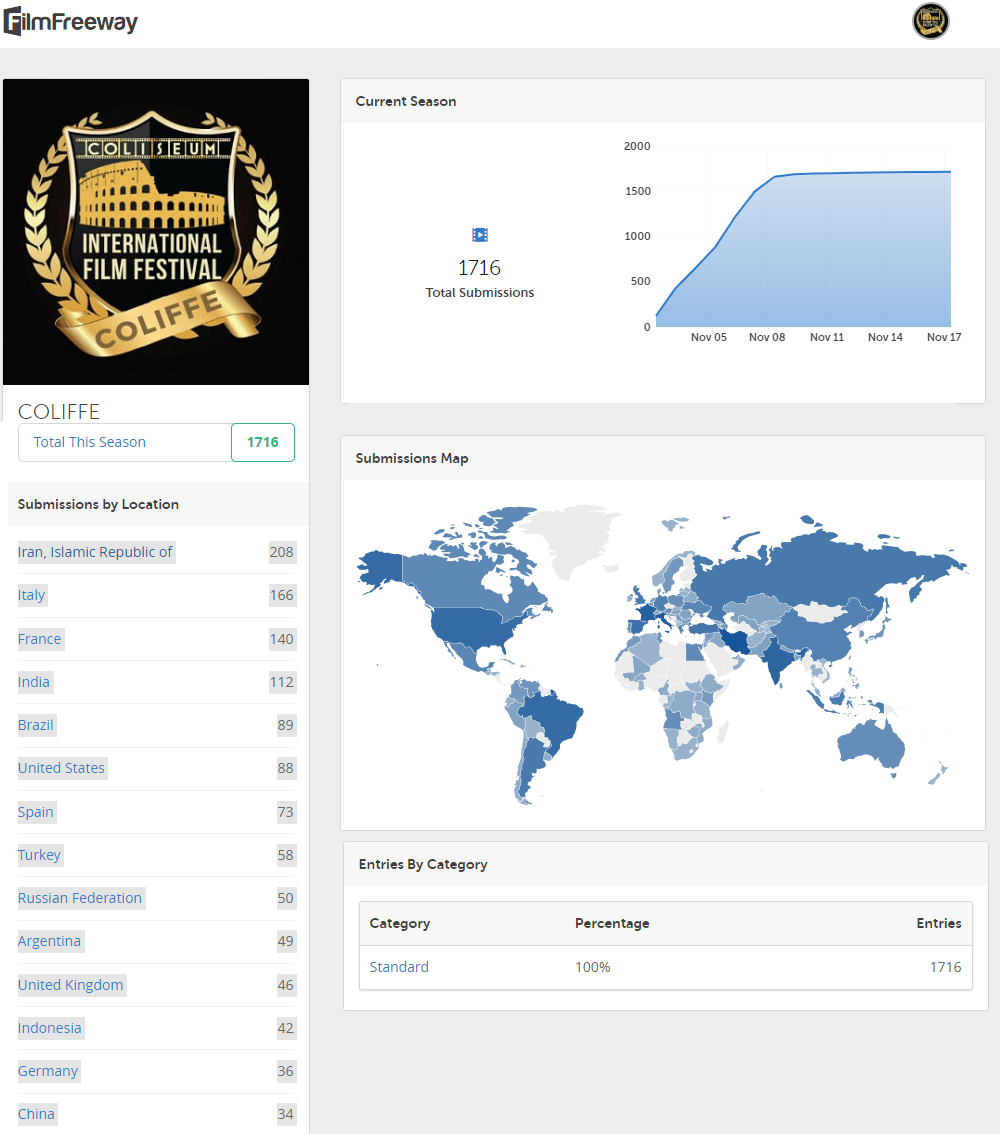Open Spain submissions link
Viewport: 1000px width, 1134px height.
point(35,811)
